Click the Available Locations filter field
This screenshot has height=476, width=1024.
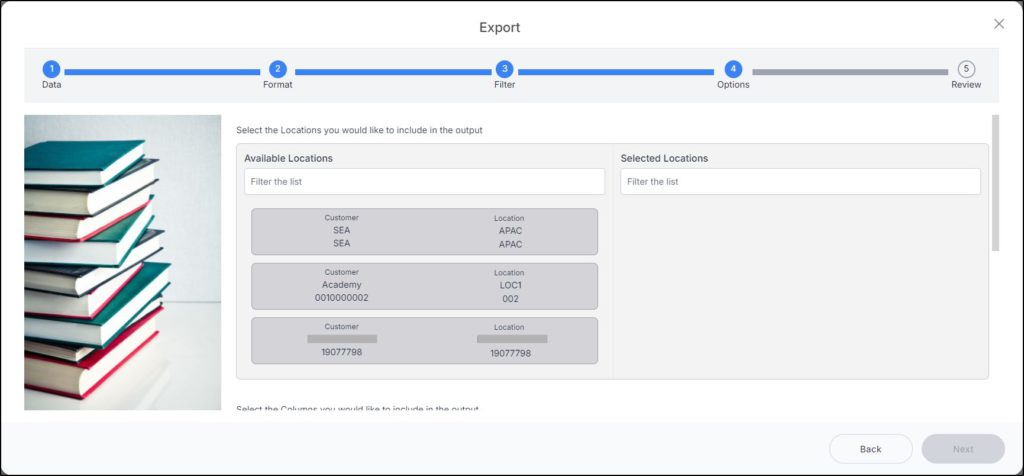(424, 181)
